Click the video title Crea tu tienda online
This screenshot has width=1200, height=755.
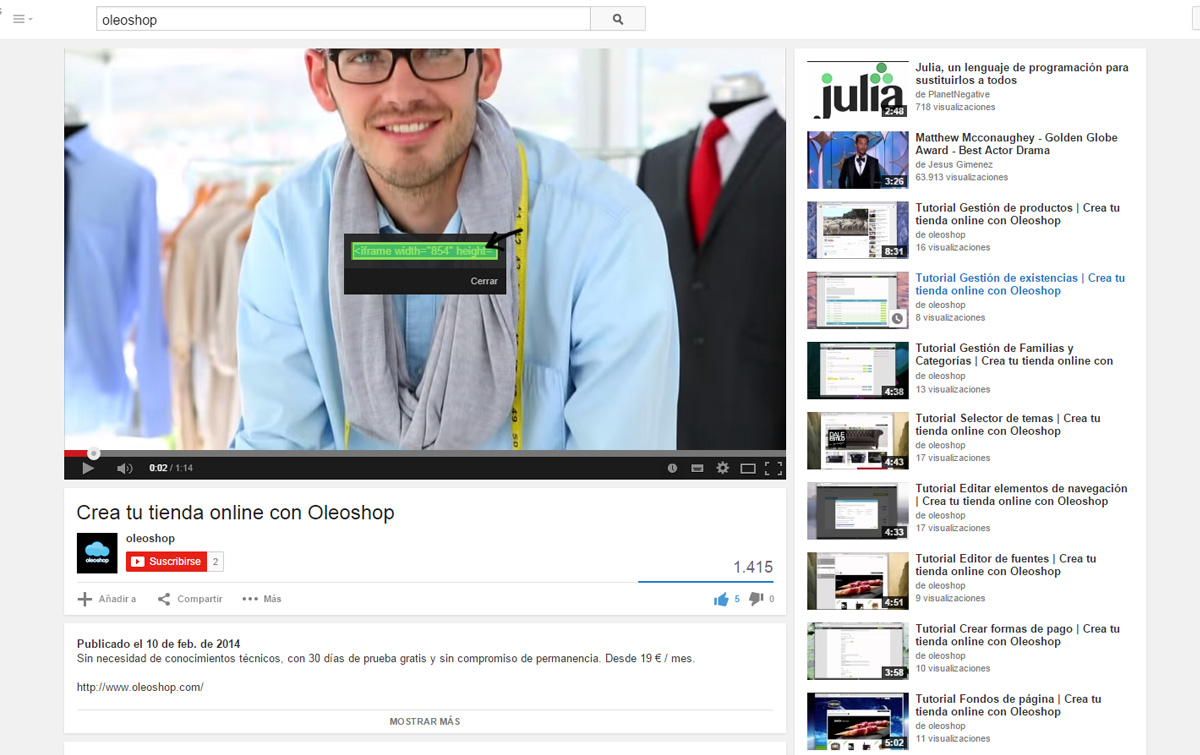pos(235,513)
